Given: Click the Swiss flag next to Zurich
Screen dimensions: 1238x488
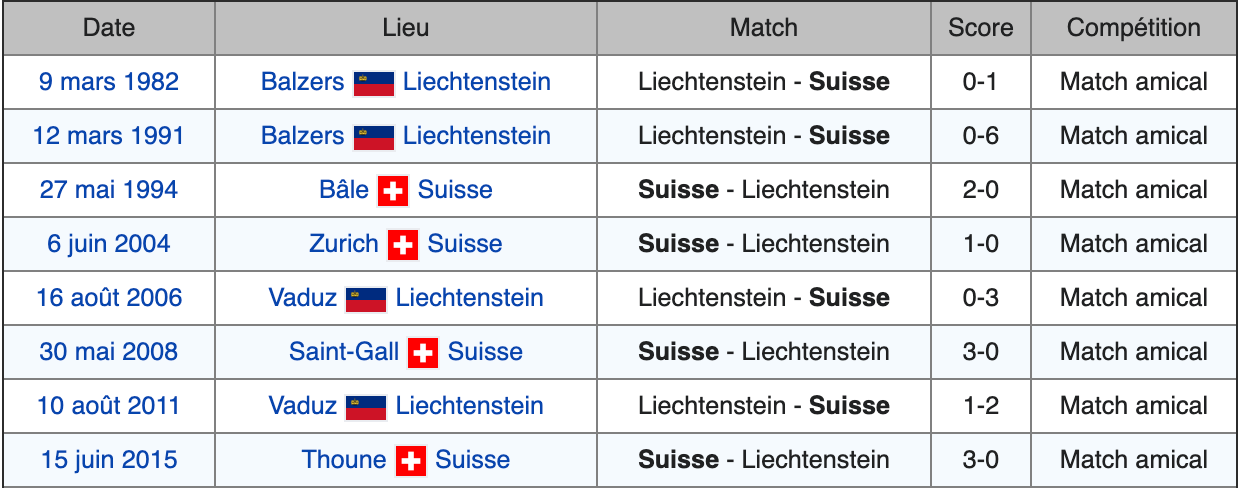Looking at the screenshot, I should [x=403, y=245].
